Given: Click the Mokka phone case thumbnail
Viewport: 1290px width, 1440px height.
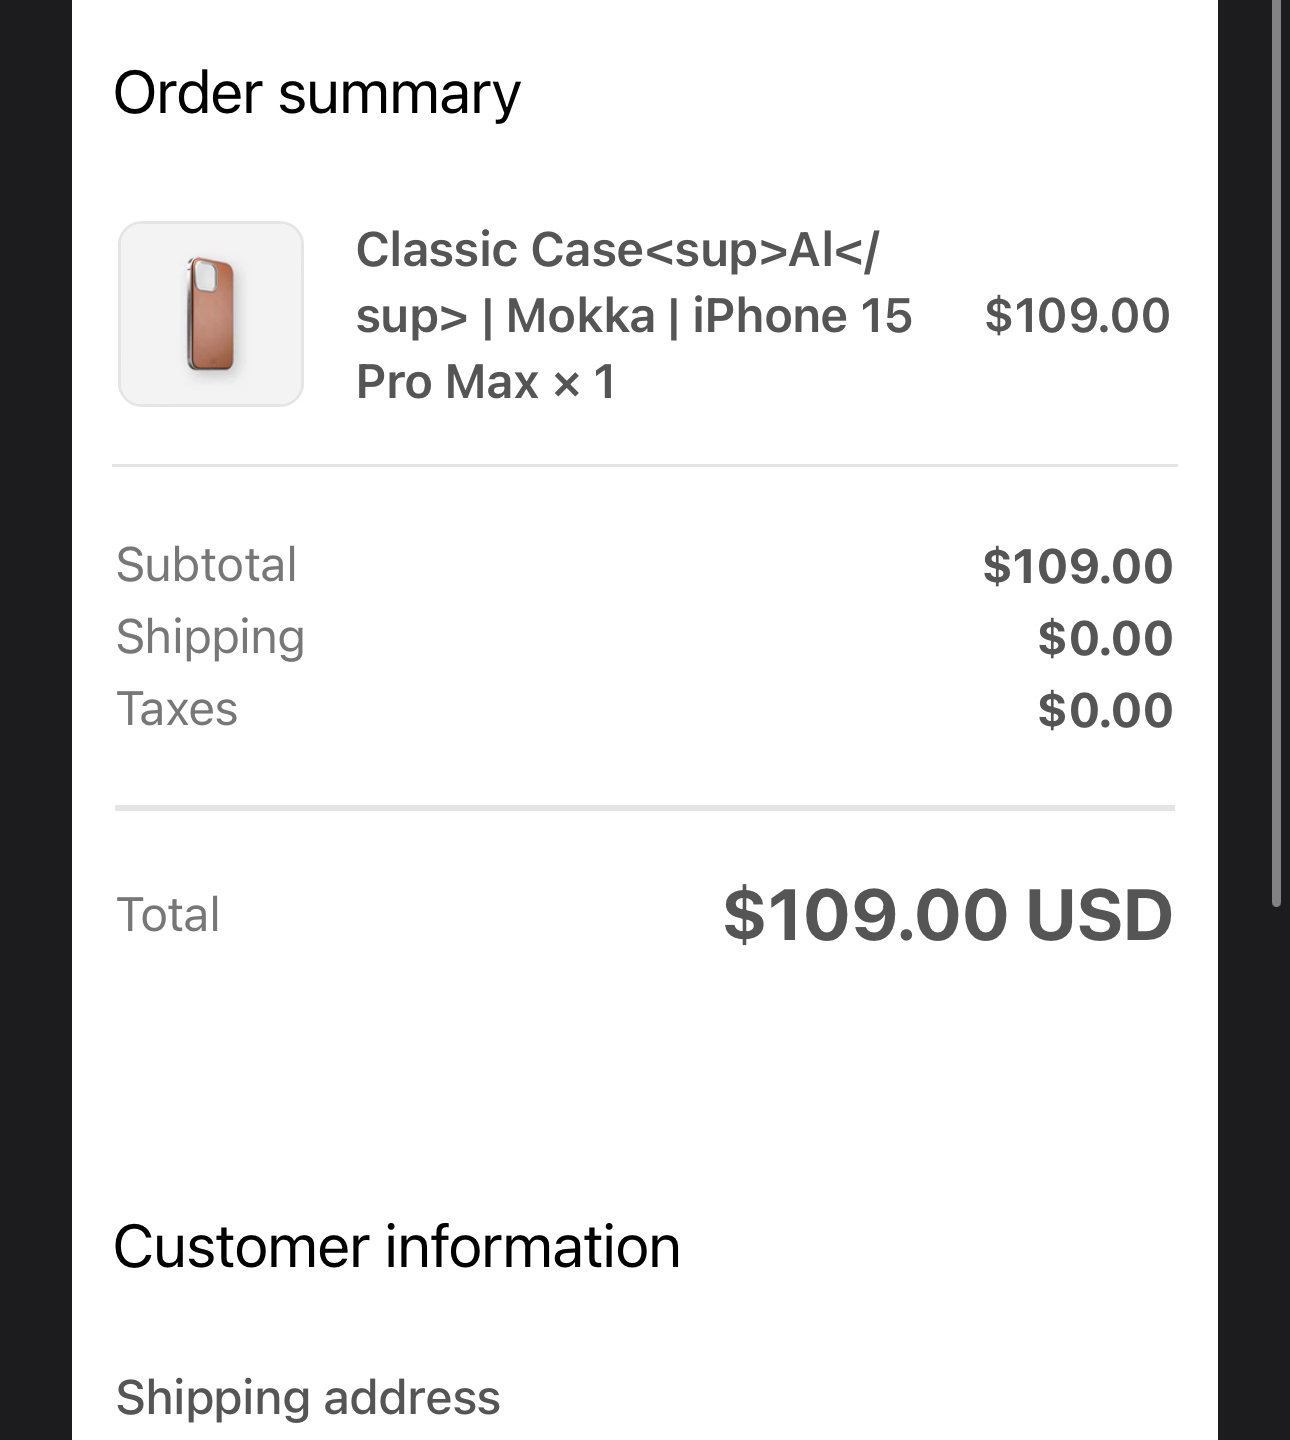Looking at the screenshot, I should 211,314.
